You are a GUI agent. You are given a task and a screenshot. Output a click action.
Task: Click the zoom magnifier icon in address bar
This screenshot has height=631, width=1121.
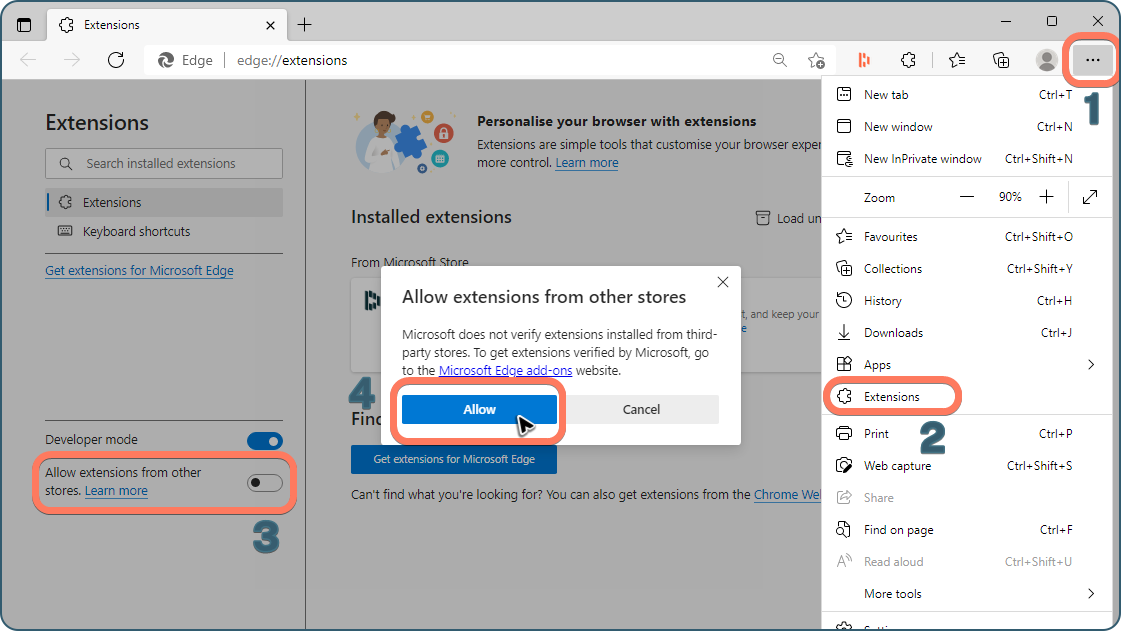[x=779, y=60]
